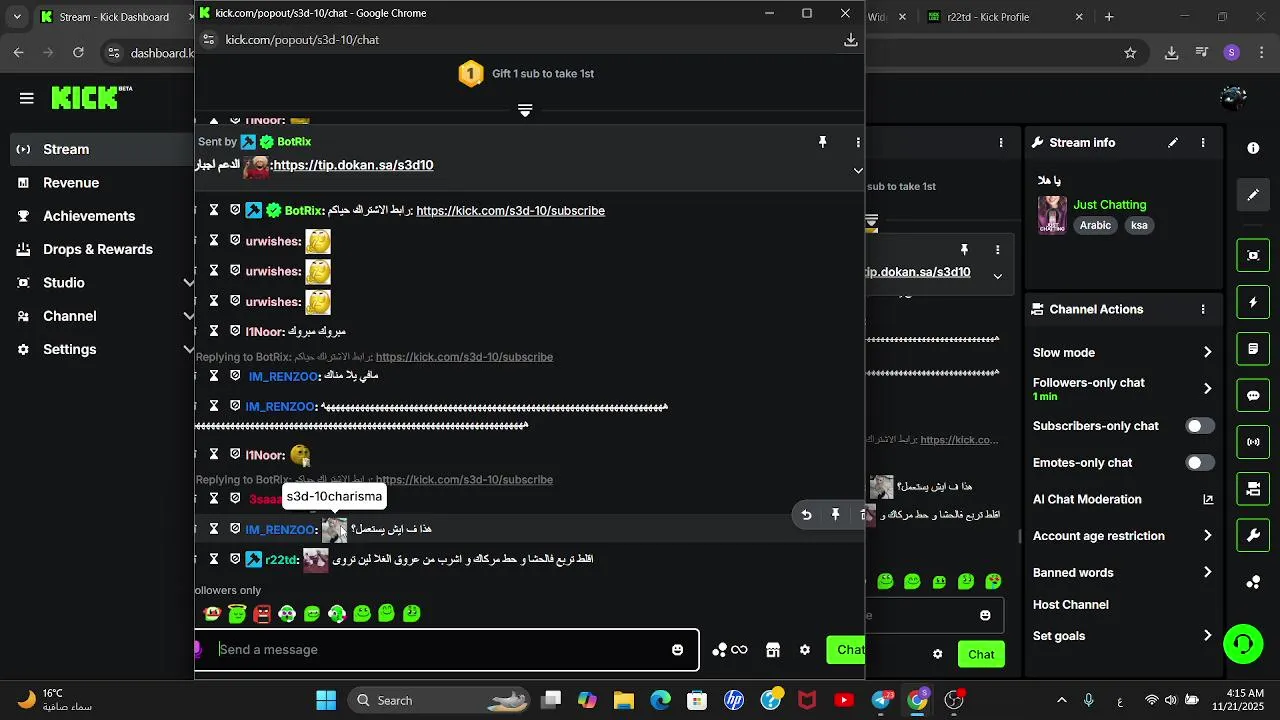Expand the gift sub leaderboard arrow
The height and width of the screenshot is (720, 1280).
[x=525, y=110]
